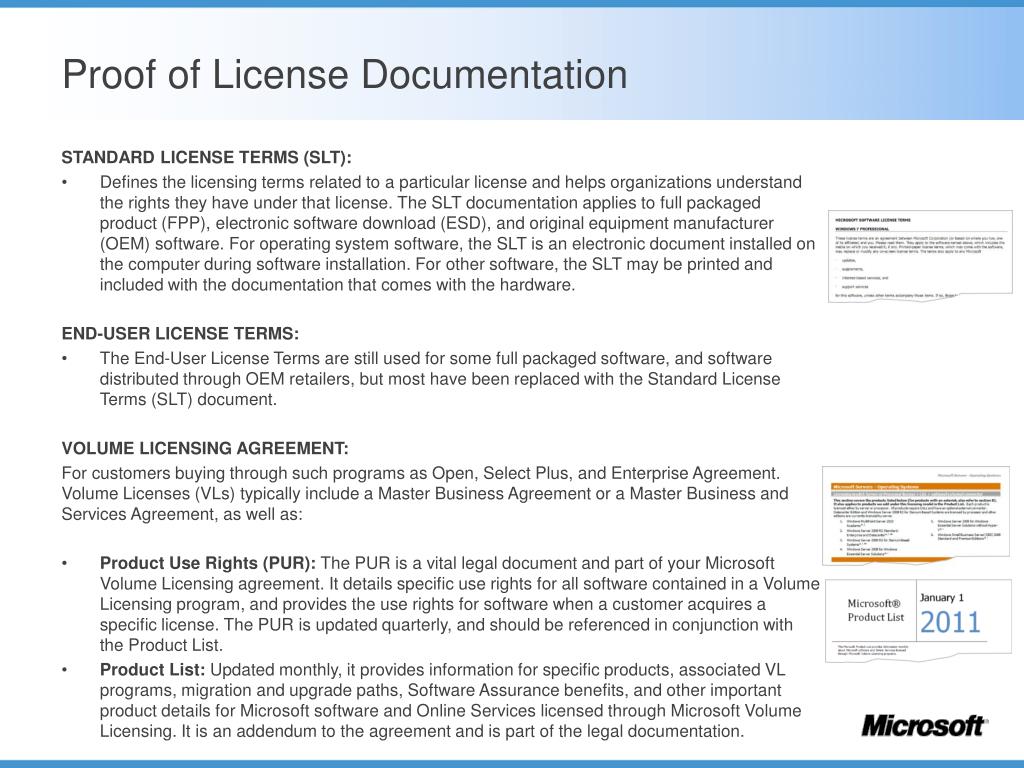Open the Microsoft Software License Terms thumbnail
The image size is (1024, 768).
920,256
